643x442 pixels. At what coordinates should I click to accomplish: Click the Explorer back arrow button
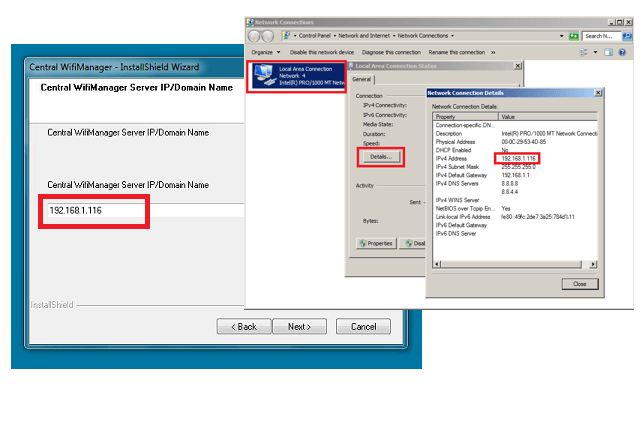point(255,36)
